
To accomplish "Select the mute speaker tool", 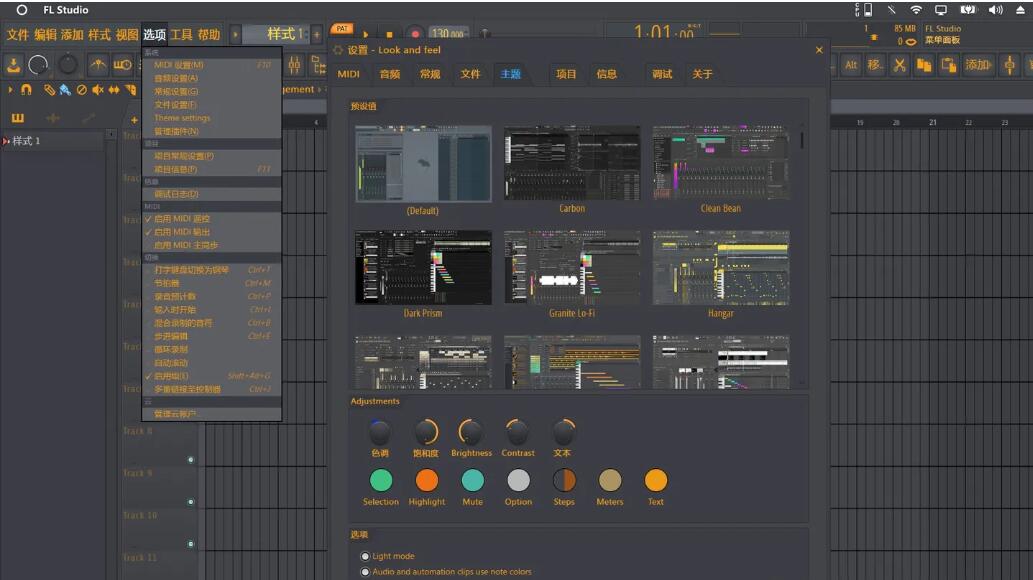I will click(98, 90).
